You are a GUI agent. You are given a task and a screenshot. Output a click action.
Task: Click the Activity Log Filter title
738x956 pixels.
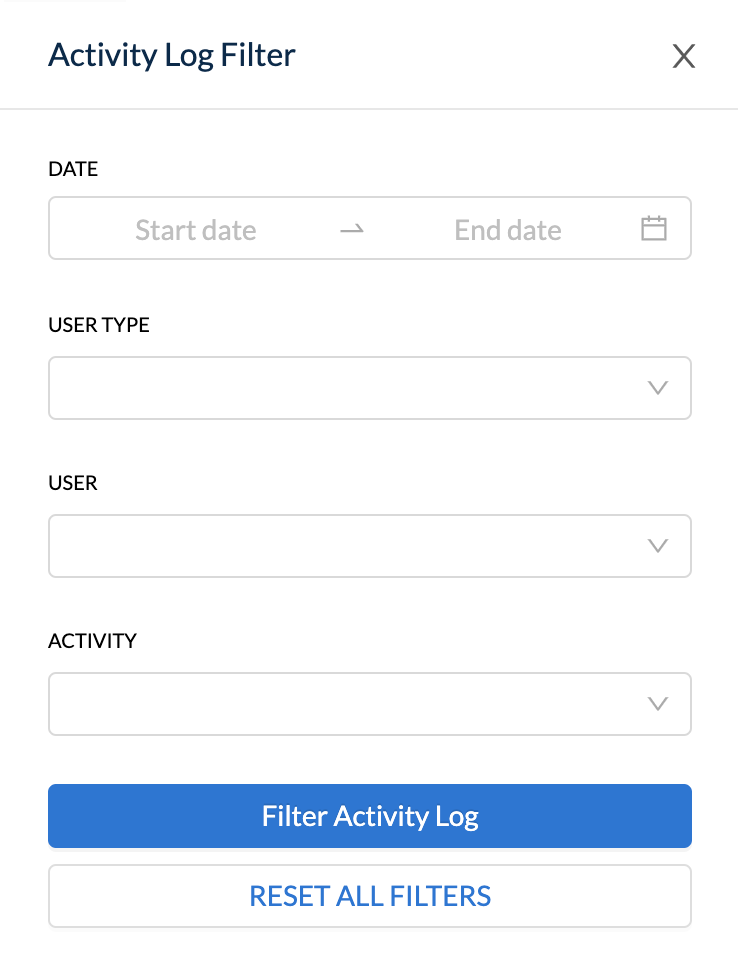pos(171,56)
